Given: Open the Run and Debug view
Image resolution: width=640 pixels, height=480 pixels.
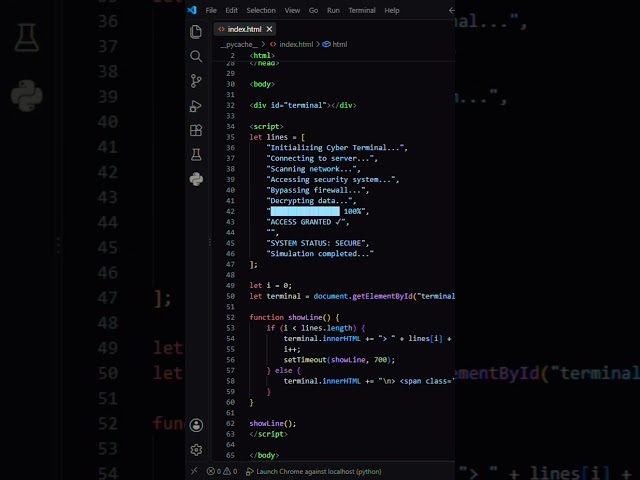Looking at the screenshot, I should click(x=196, y=106).
